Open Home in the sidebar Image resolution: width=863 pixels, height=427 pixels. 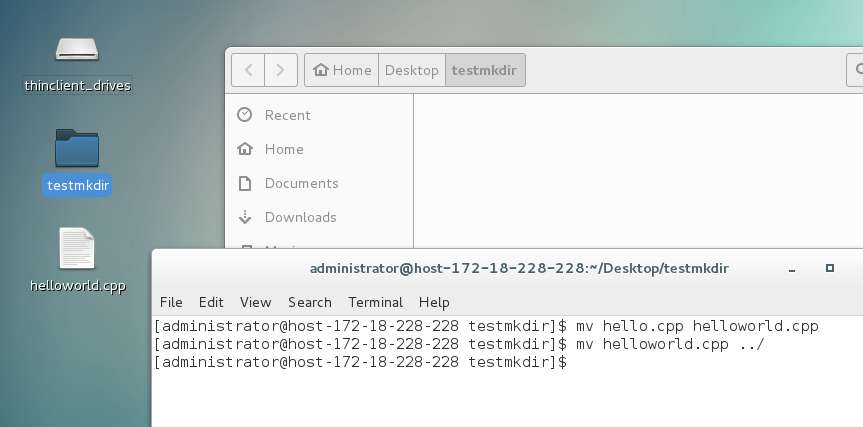[x=284, y=149]
